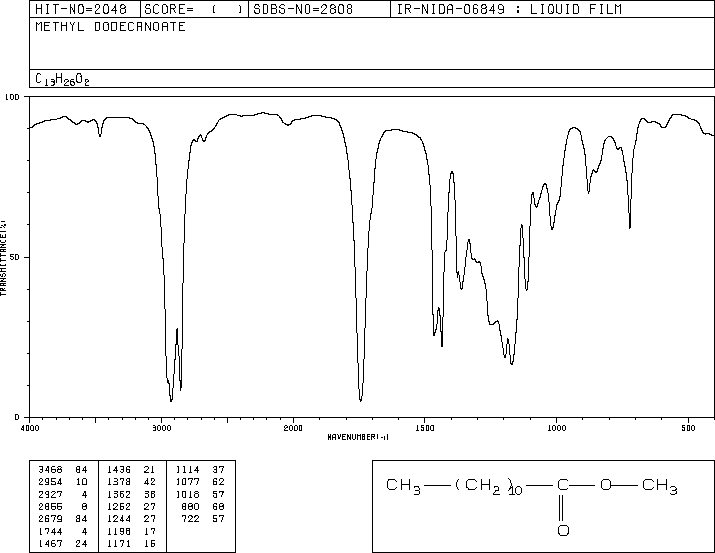Screen dimensions: 715x553
Task: Click the SDBS-NO=2808 header text
Action: pyautogui.click(x=303, y=9)
